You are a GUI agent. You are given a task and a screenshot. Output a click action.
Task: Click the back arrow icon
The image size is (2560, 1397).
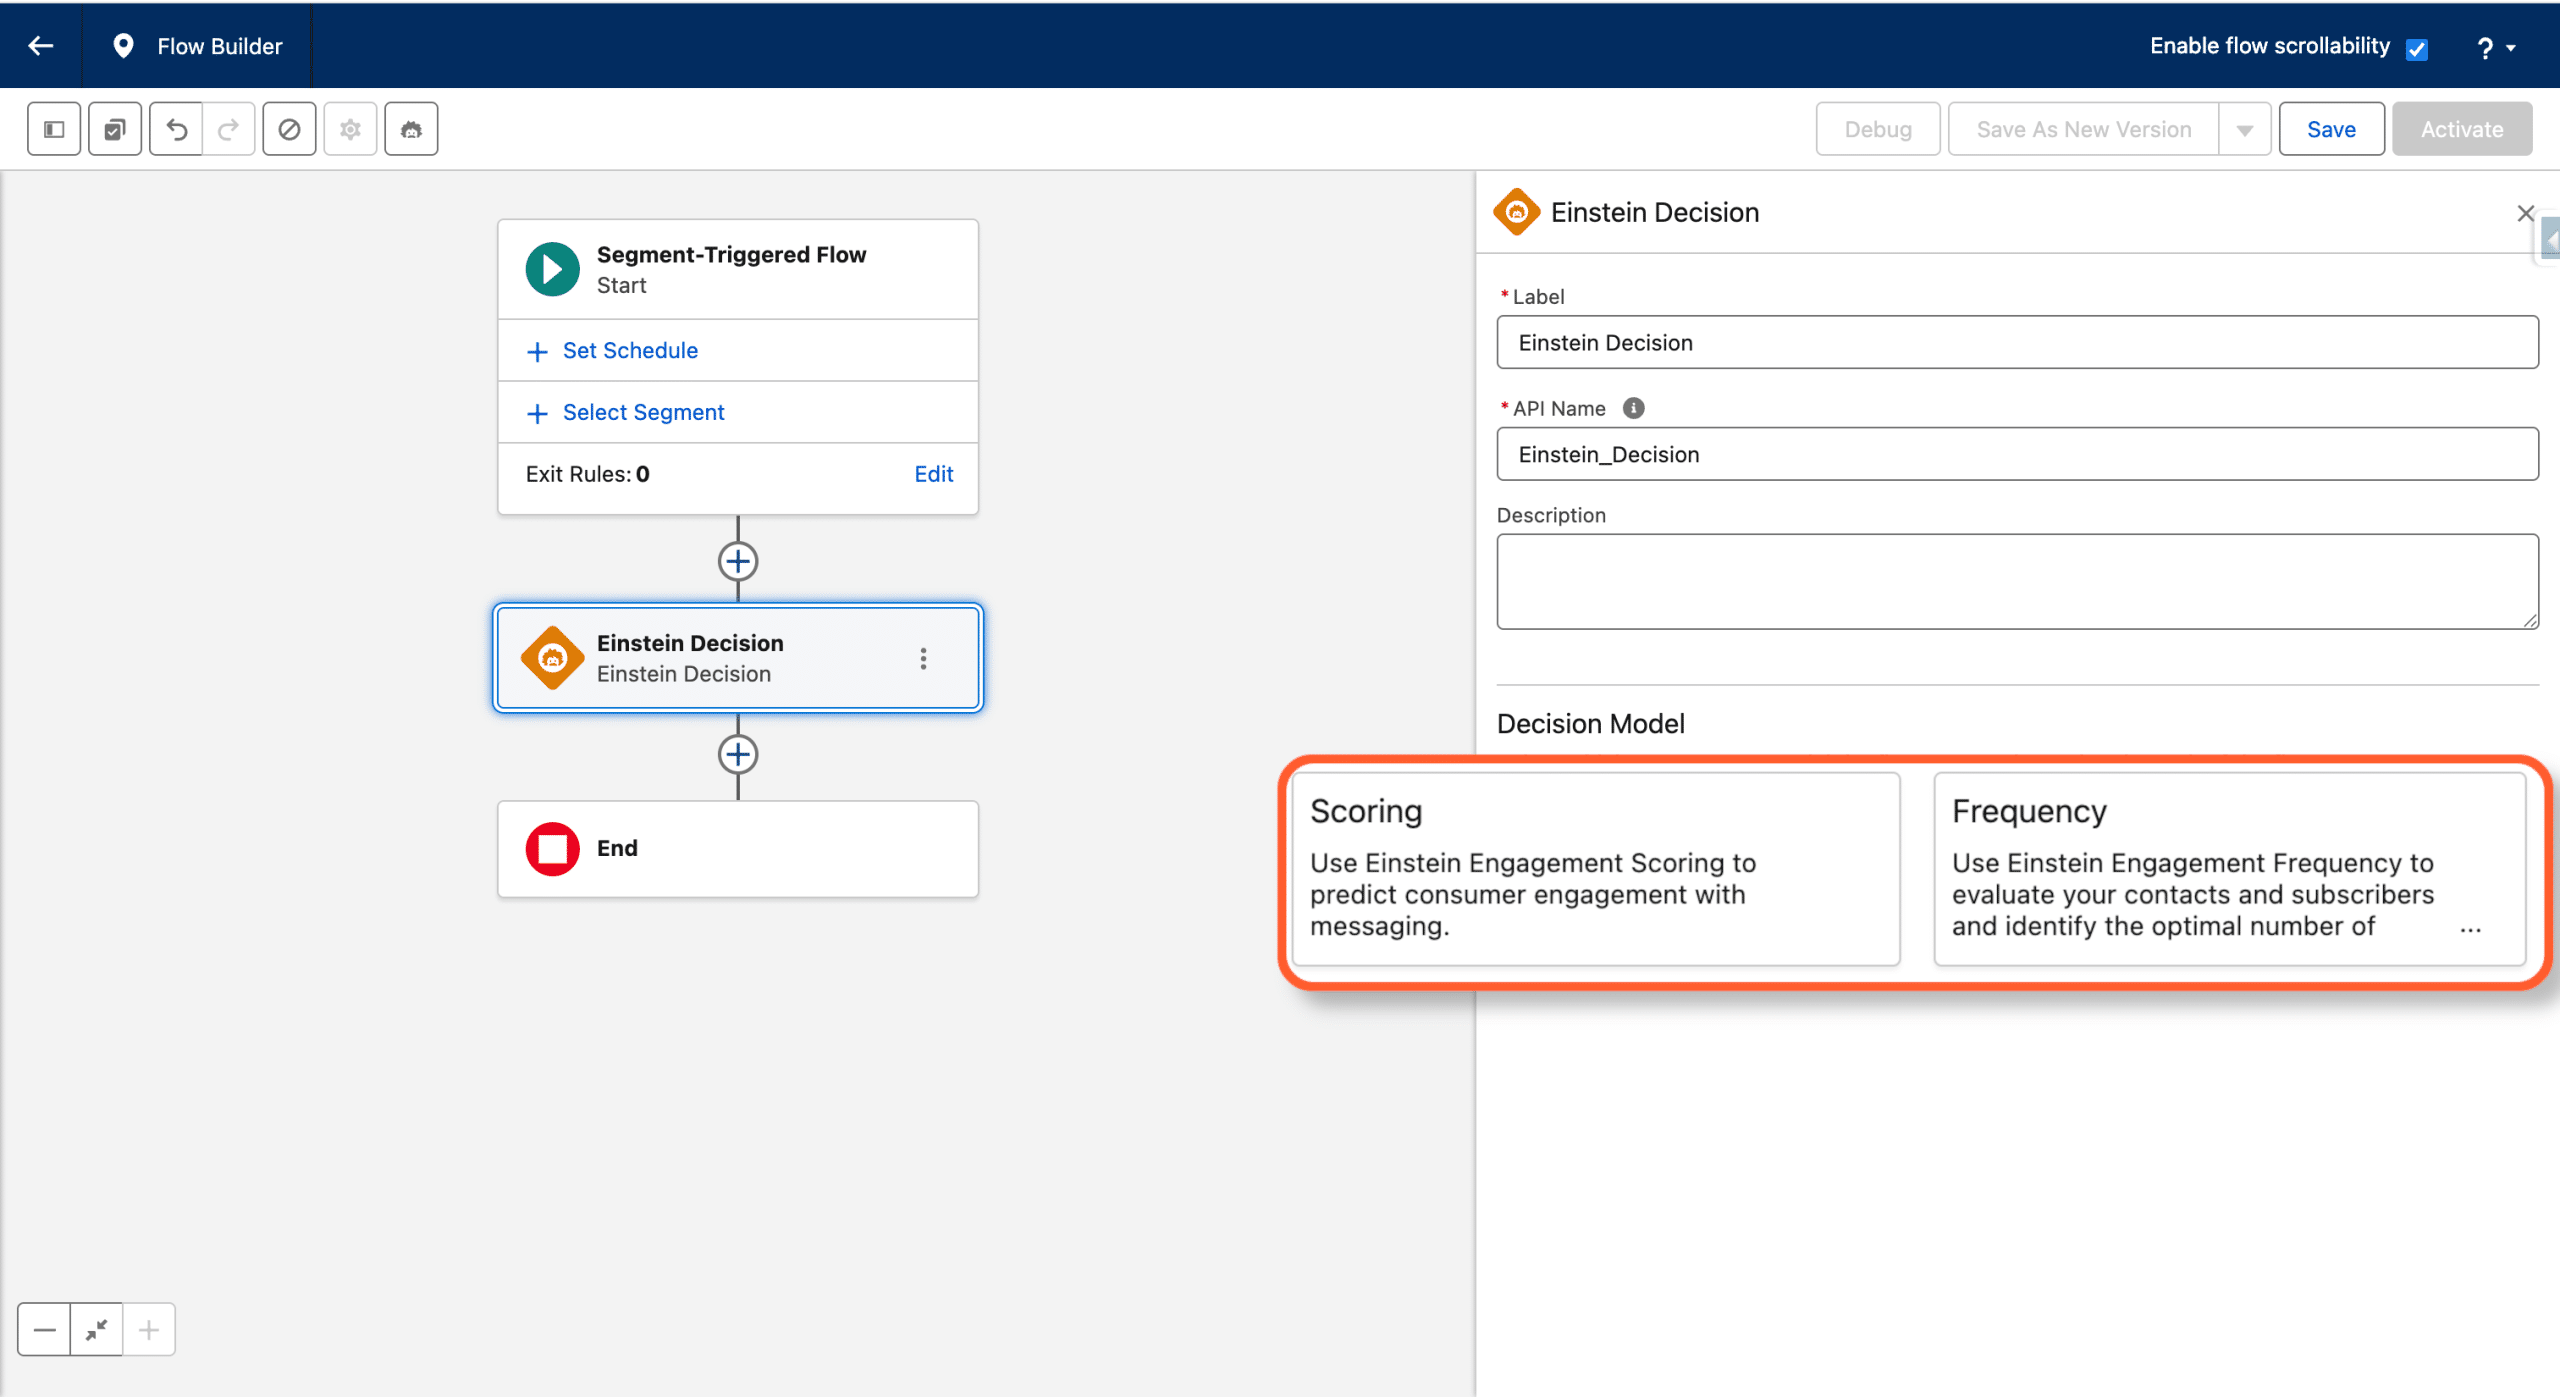(41, 46)
